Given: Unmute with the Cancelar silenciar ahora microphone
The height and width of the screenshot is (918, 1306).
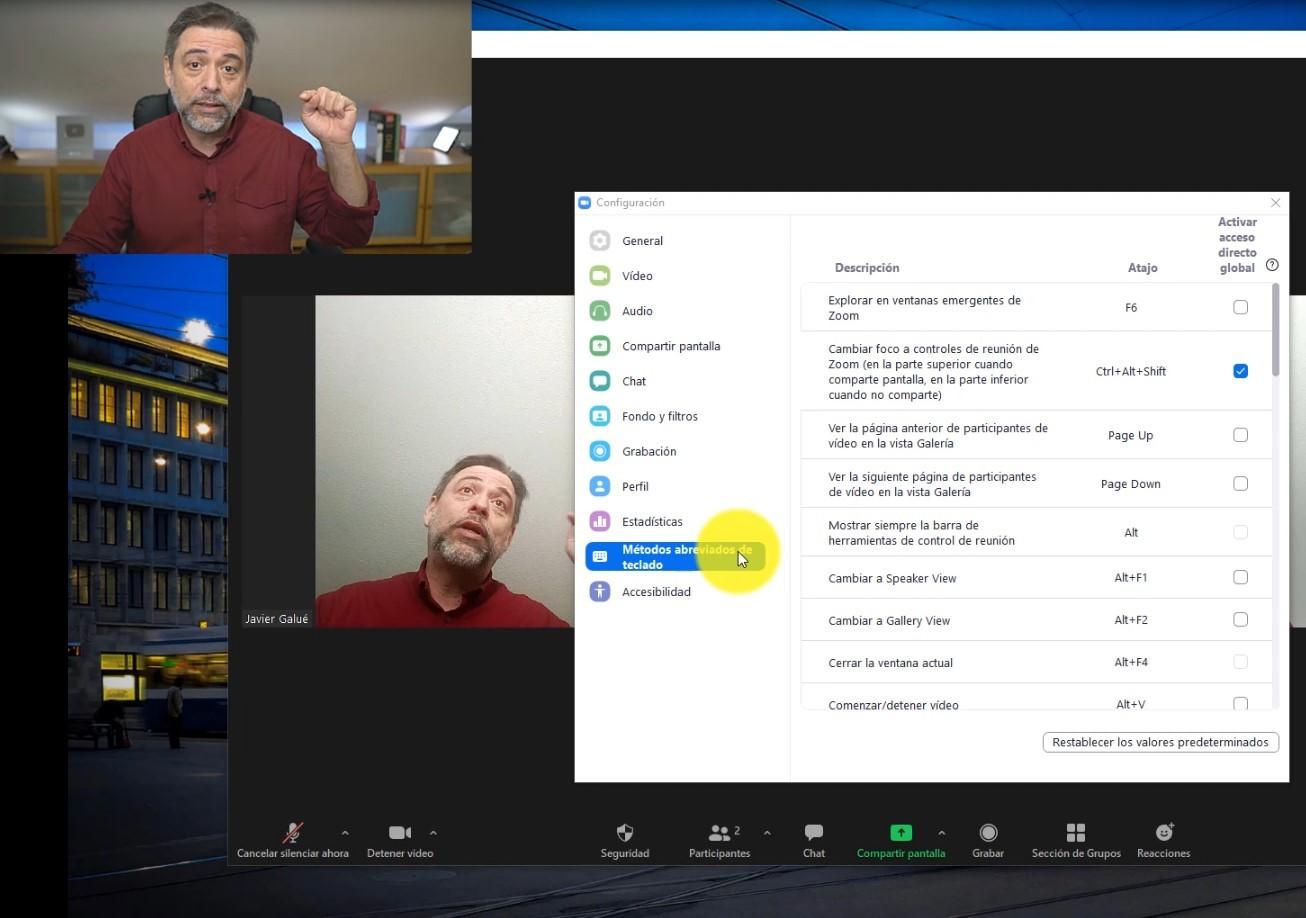Looking at the screenshot, I should (x=293, y=833).
